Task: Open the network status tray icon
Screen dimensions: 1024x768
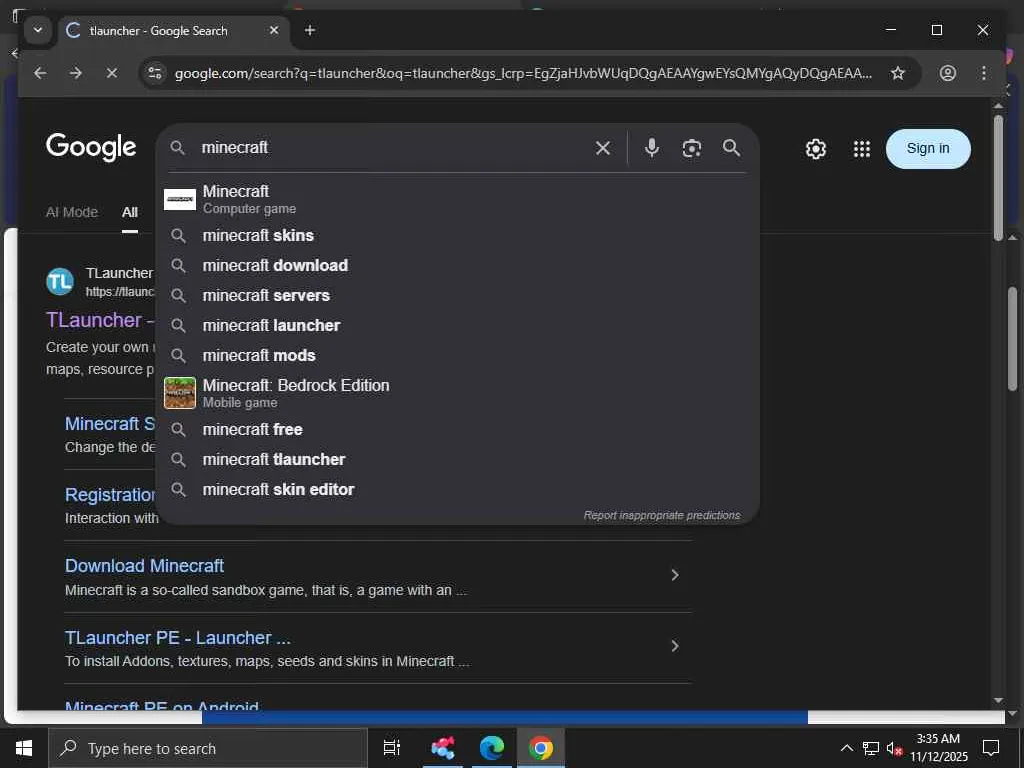Action: coord(871,748)
